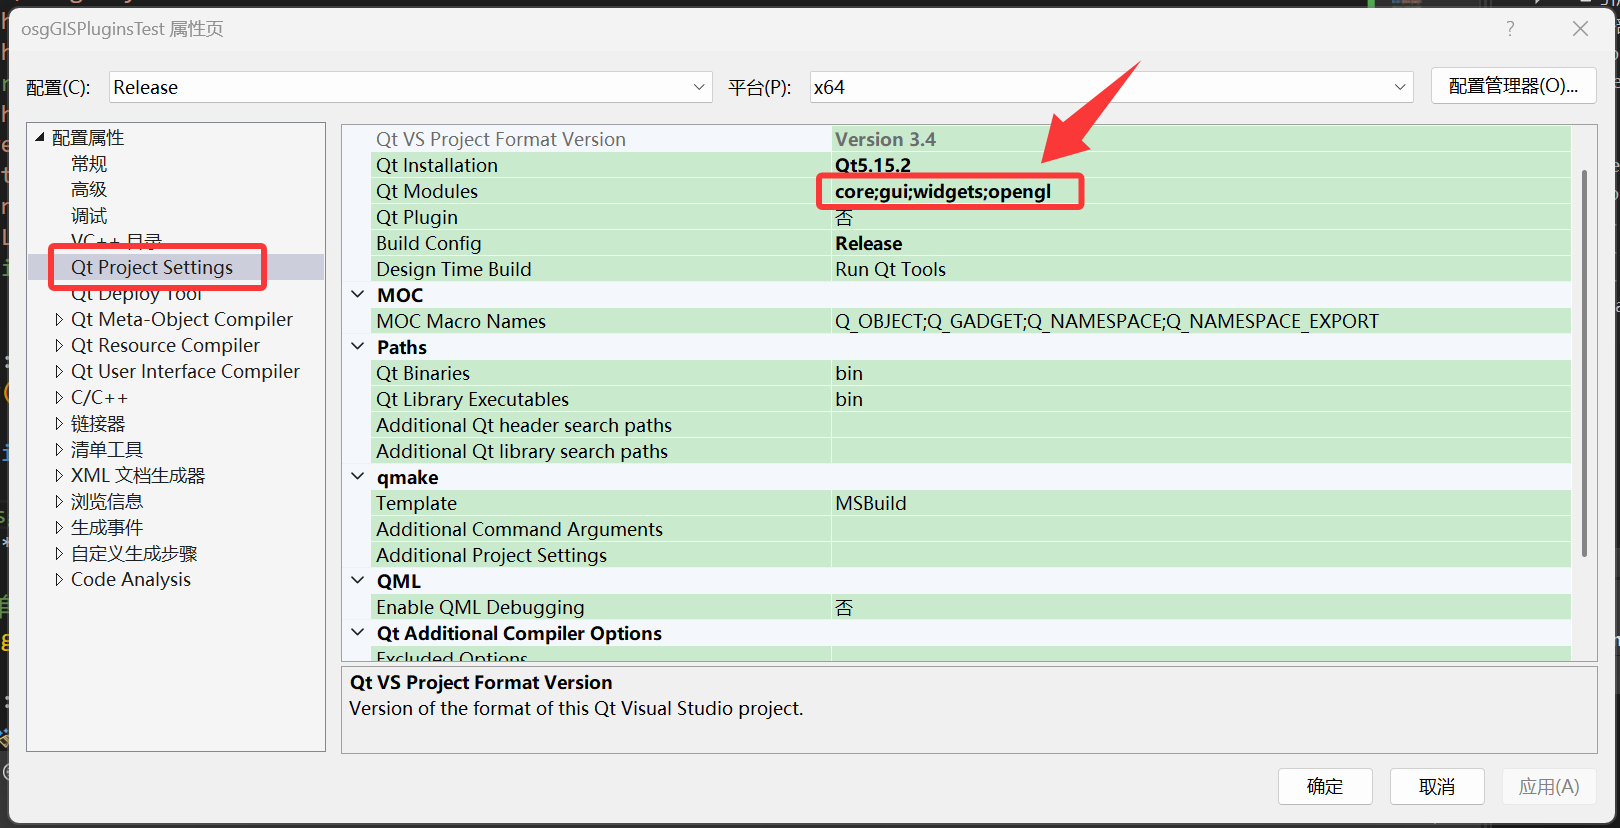Click Additional Qt header search paths row
This screenshot has width=1620, height=828.
970,425
